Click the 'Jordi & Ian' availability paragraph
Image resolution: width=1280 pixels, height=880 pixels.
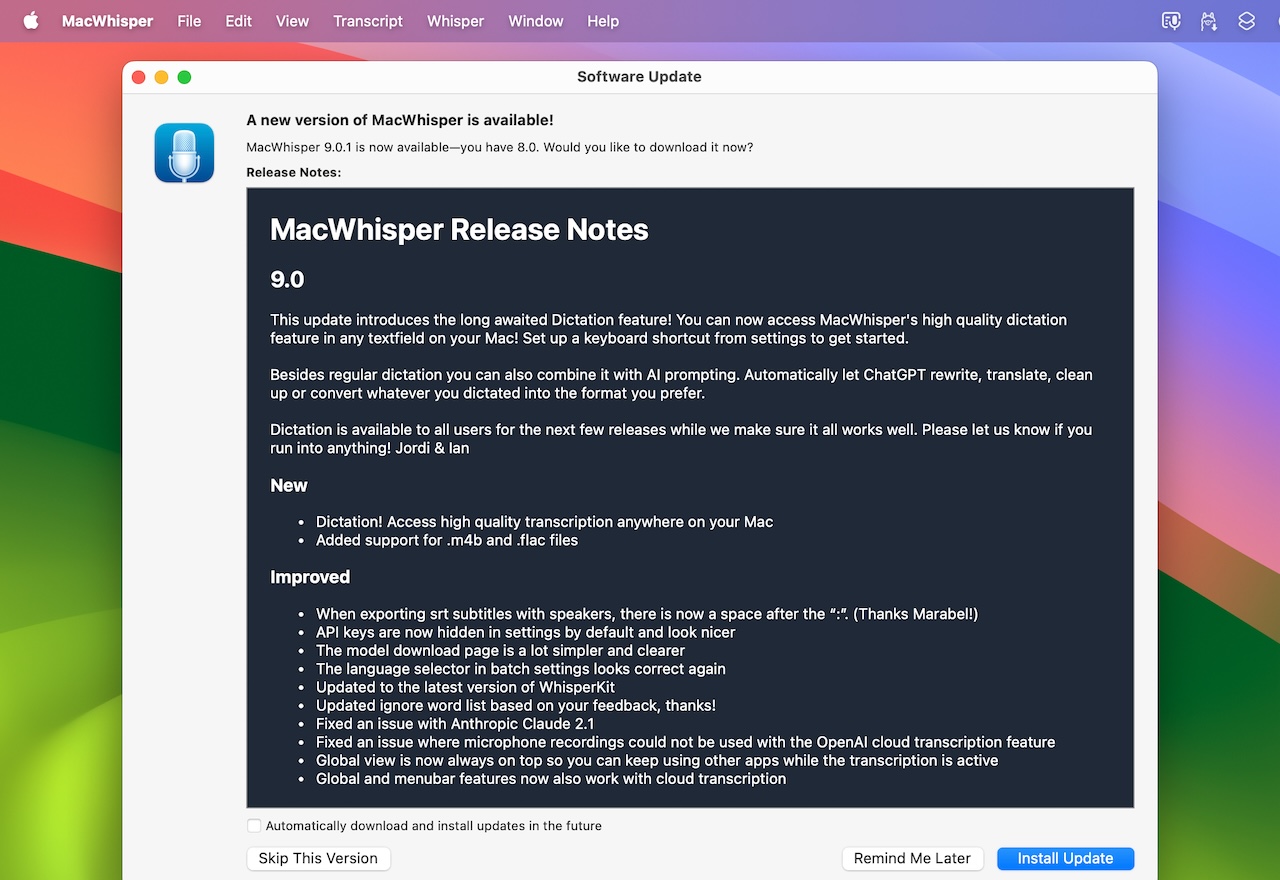click(681, 439)
